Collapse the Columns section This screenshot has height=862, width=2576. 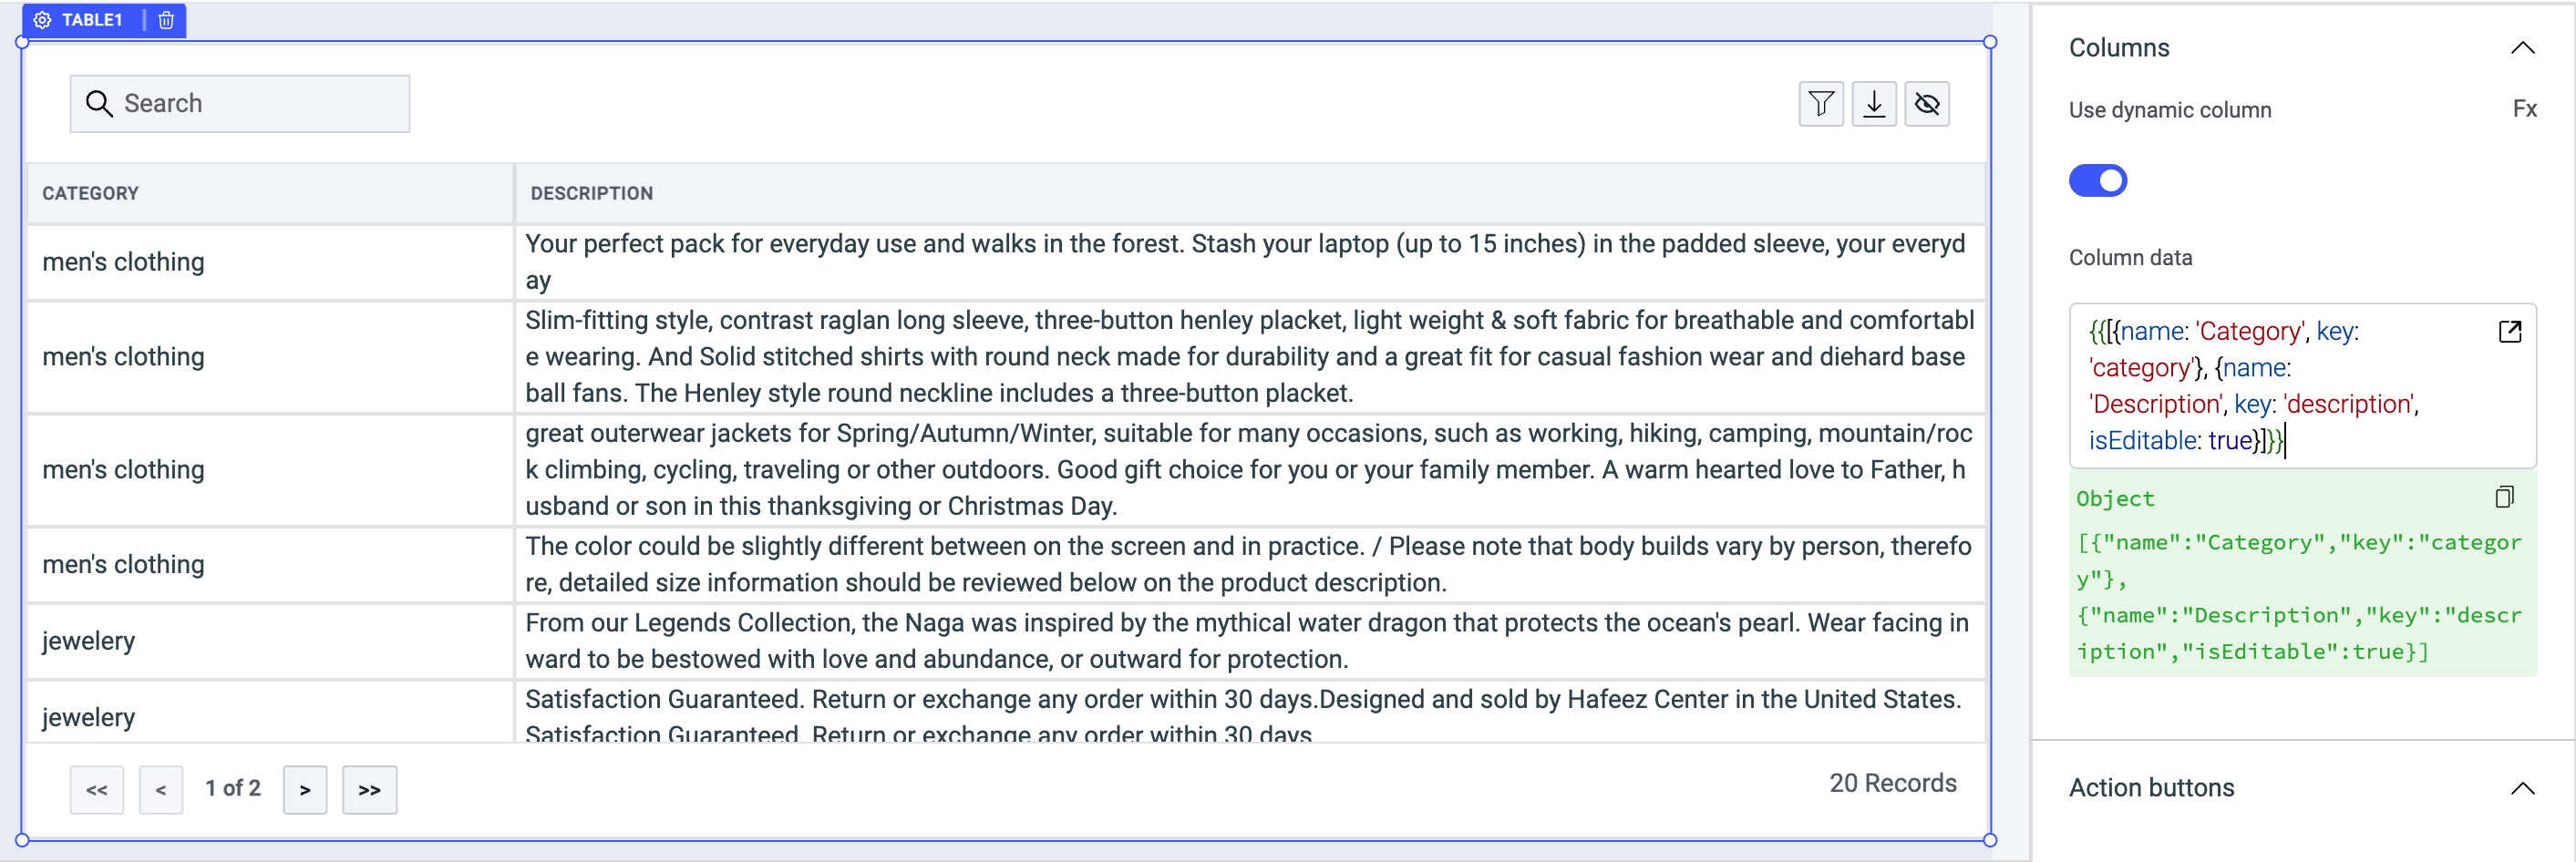pyautogui.click(x=2522, y=48)
